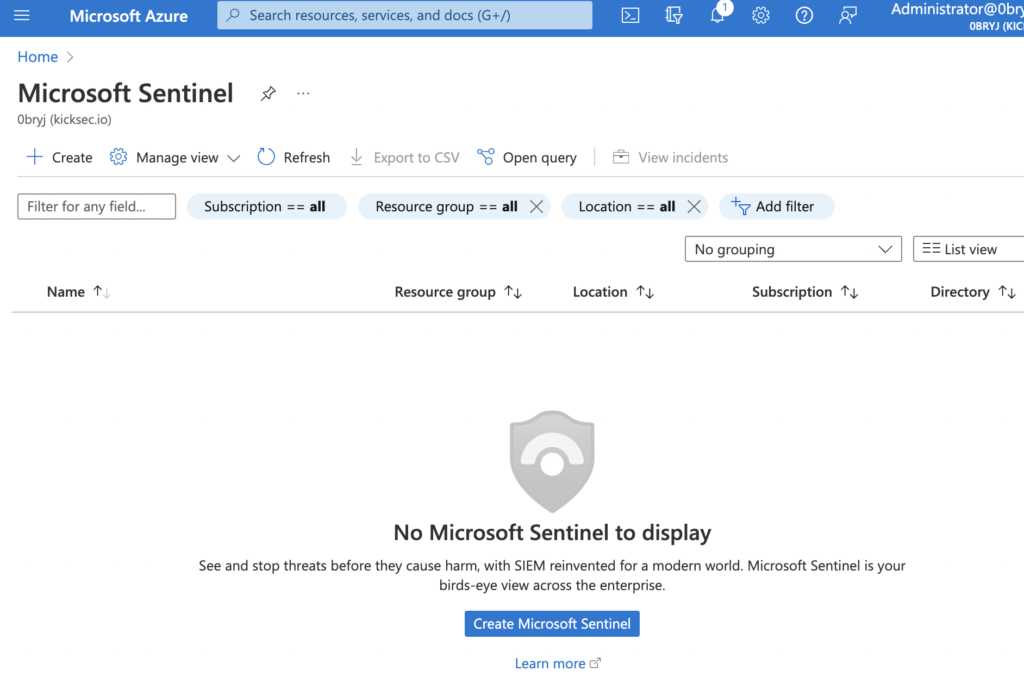Sort by the Directory column
1024x677 pixels.
click(972, 292)
